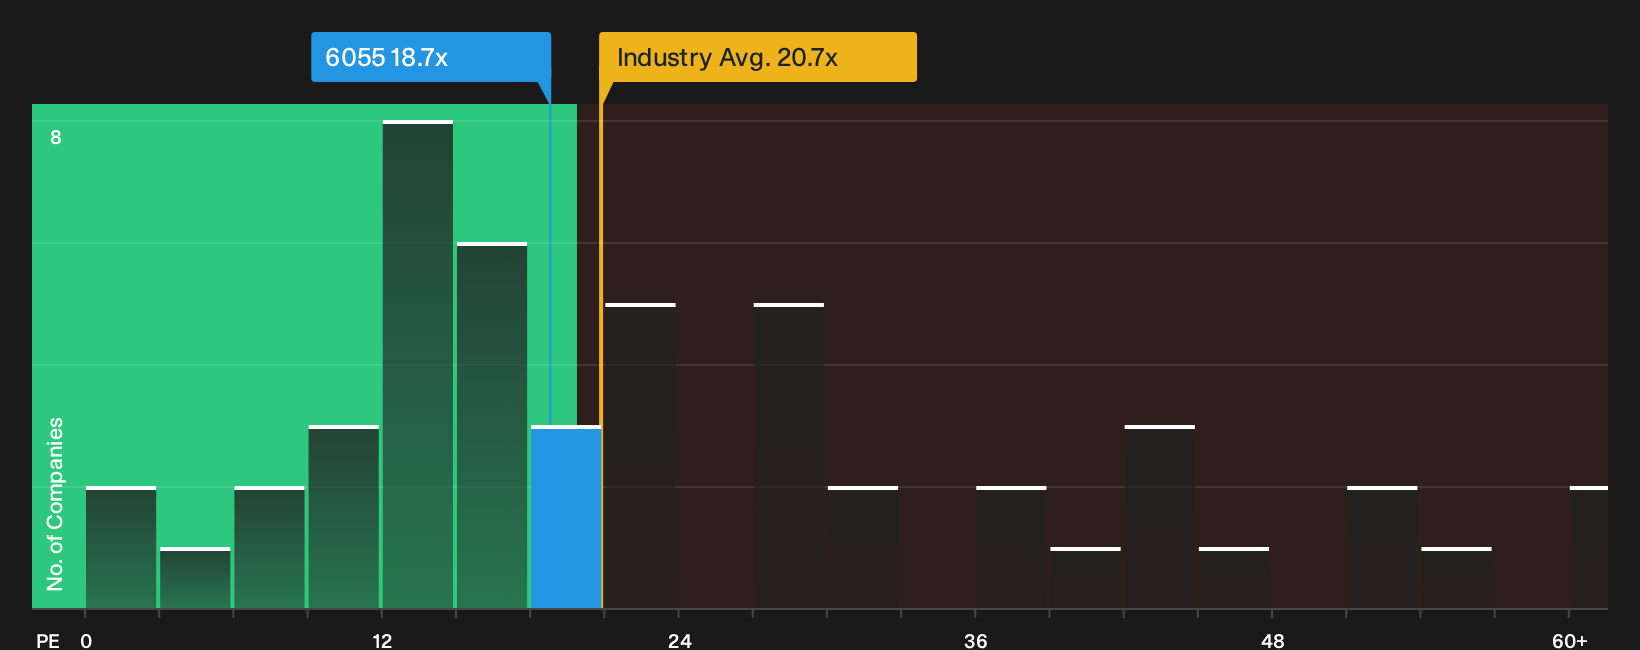Select the second-tallest bar left of blue bar
This screenshot has width=1640, height=650.
[492, 425]
